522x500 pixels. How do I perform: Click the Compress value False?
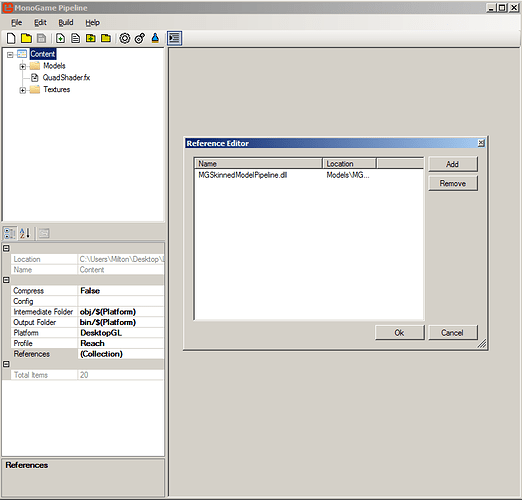(x=121, y=291)
